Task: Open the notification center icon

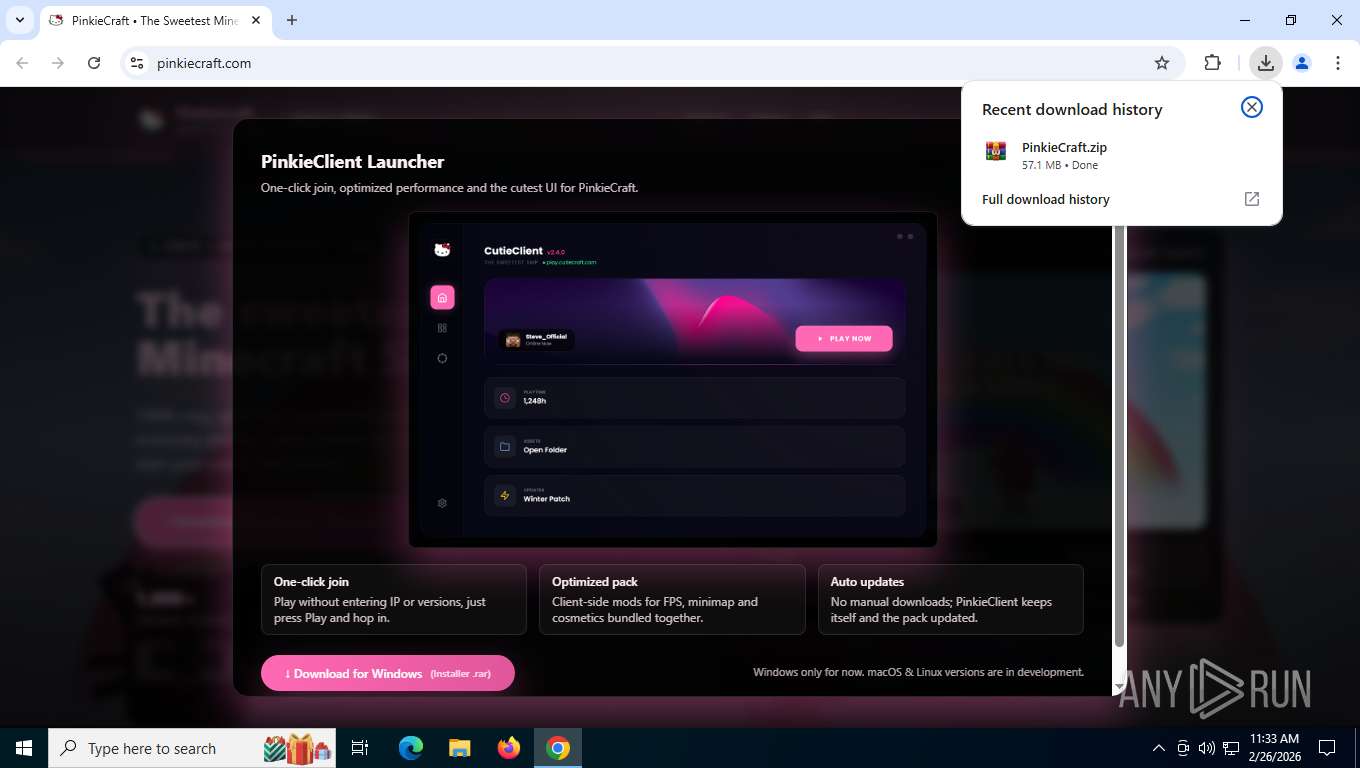Action: click(x=1327, y=748)
